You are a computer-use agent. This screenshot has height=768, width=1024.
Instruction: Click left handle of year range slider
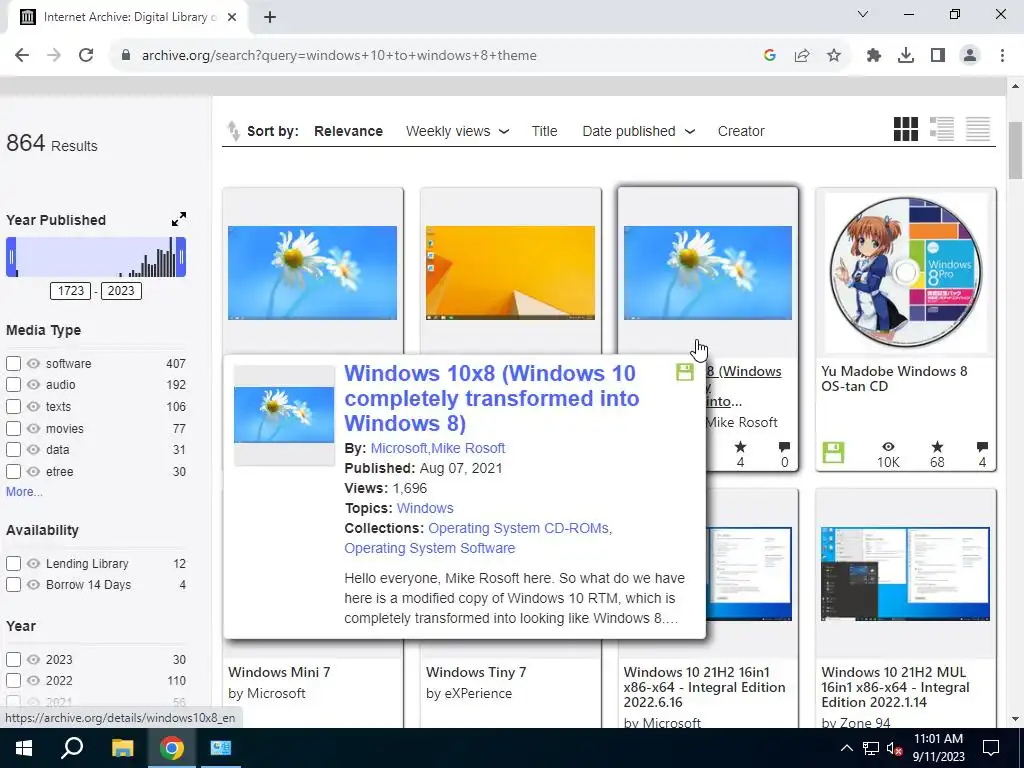point(10,257)
